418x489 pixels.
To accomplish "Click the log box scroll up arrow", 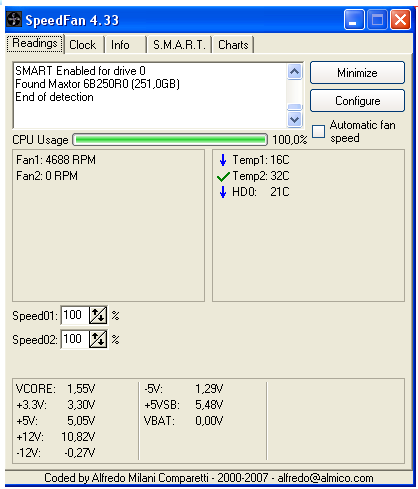I will (x=295, y=71).
